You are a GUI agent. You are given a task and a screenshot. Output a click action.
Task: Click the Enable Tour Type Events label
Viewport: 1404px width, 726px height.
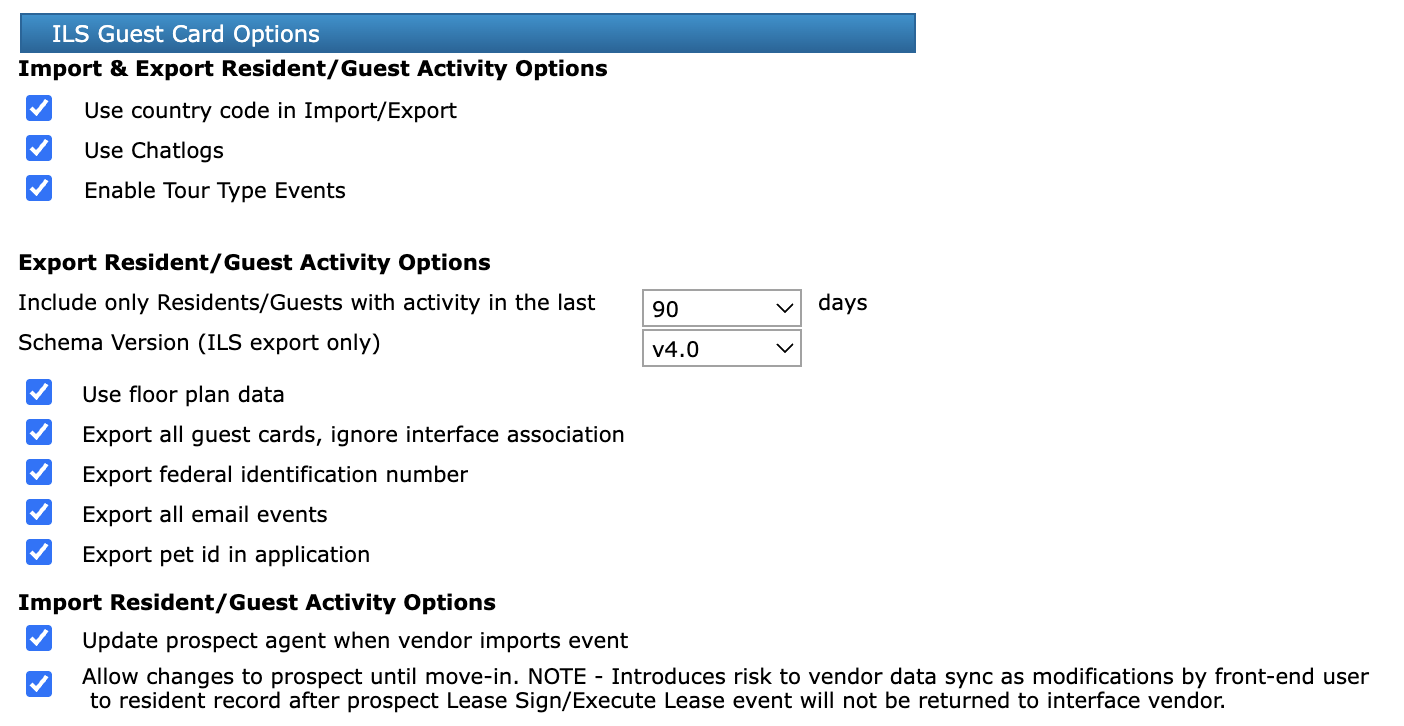pyautogui.click(x=215, y=191)
